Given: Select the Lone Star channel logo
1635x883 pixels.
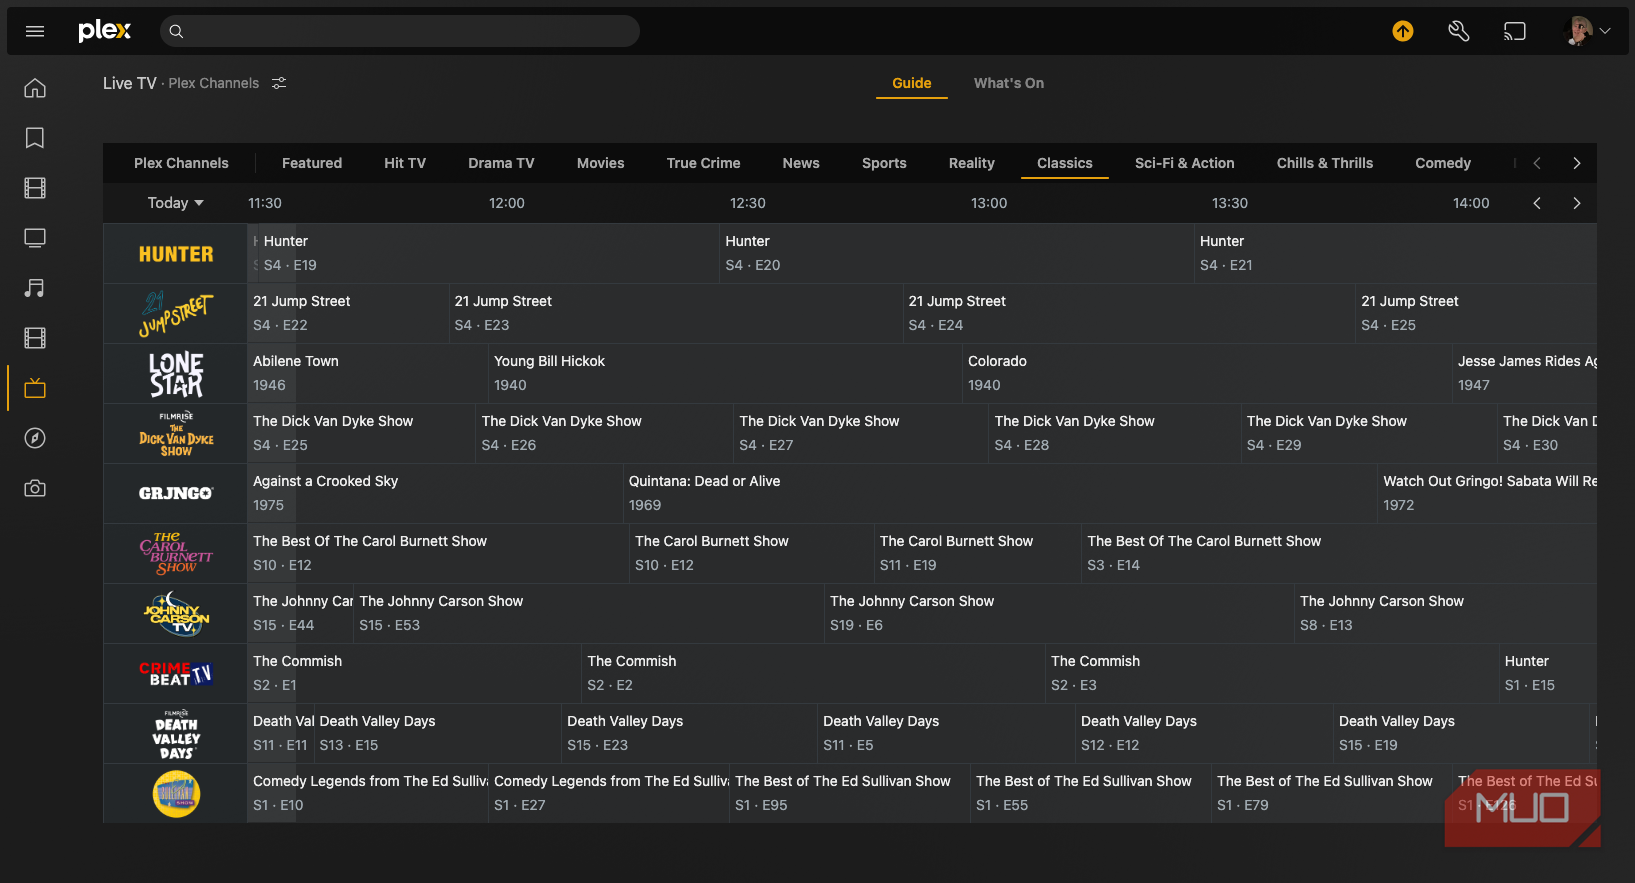Looking at the screenshot, I should click(175, 374).
